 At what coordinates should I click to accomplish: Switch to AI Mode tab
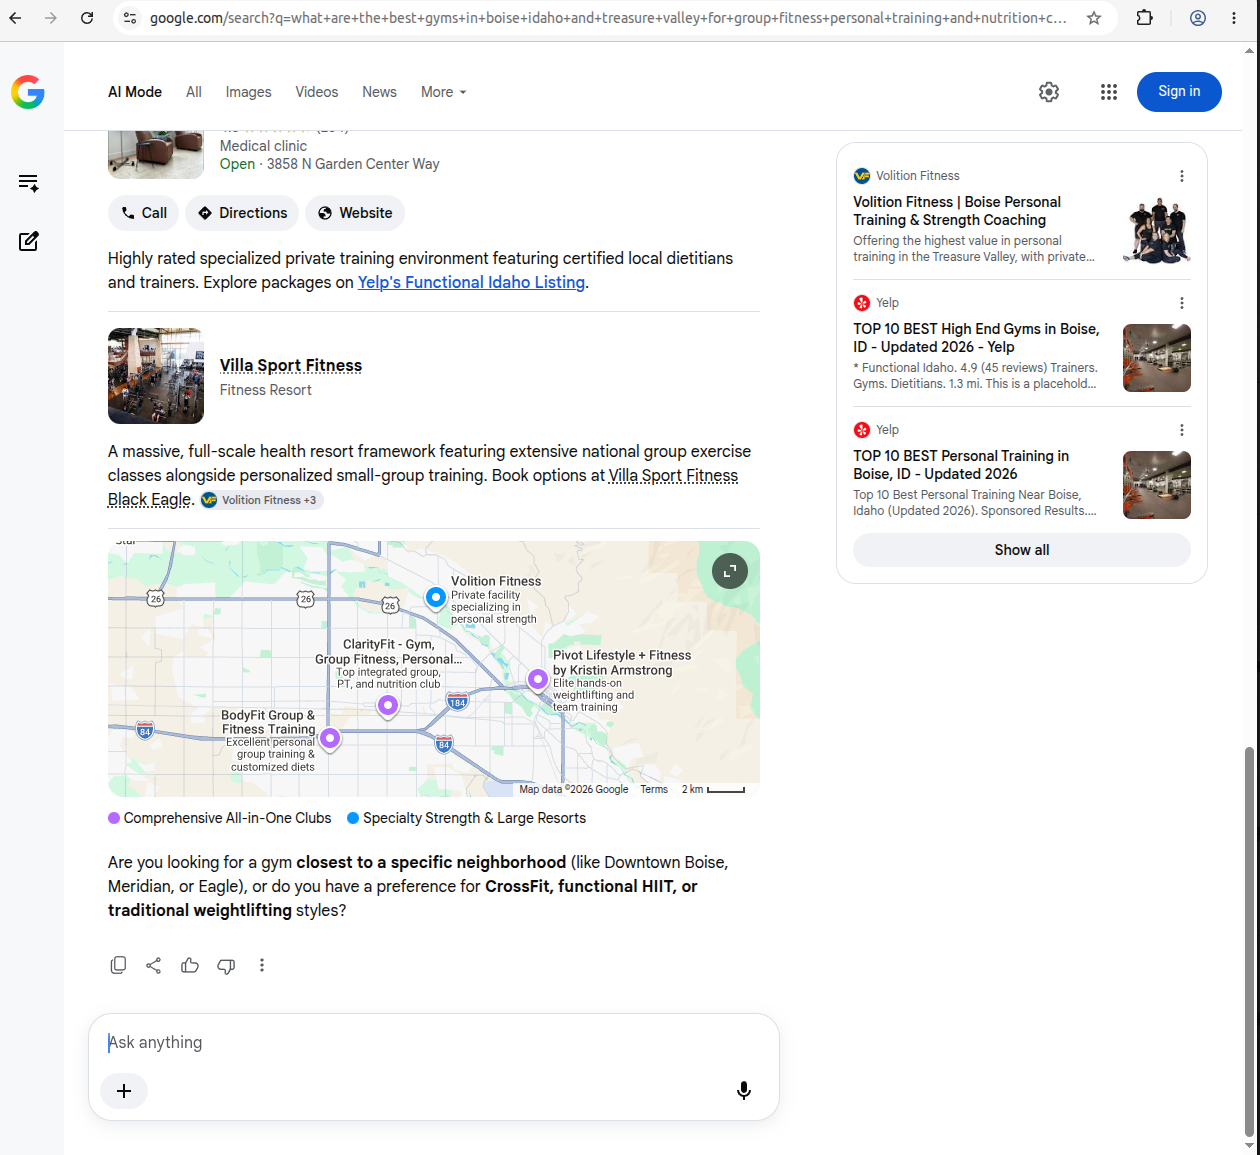coord(135,92)
